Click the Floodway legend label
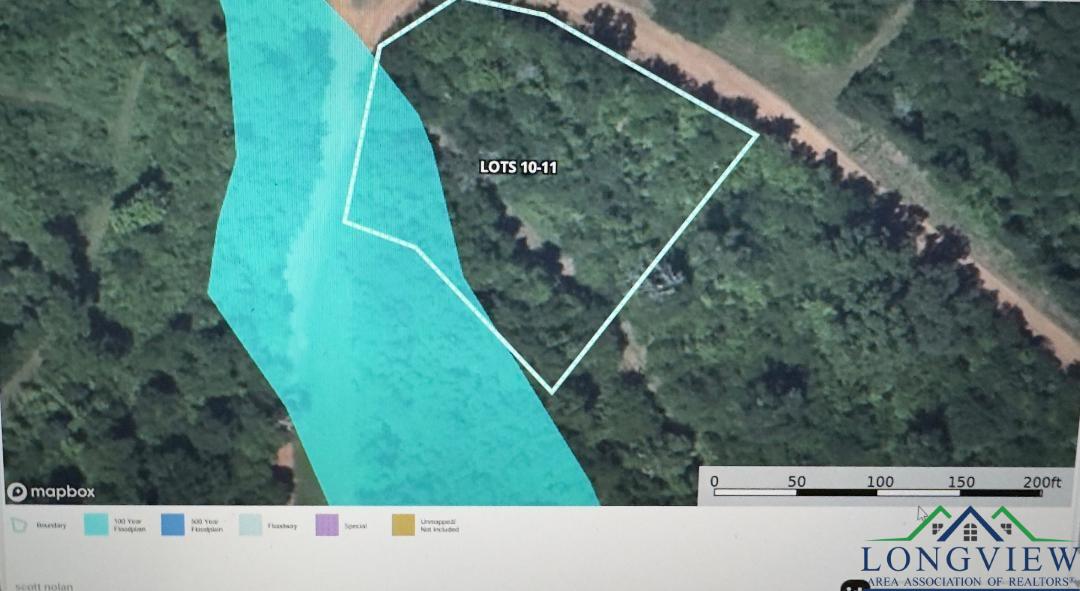Screen dimensions: 1080x591 283,525
